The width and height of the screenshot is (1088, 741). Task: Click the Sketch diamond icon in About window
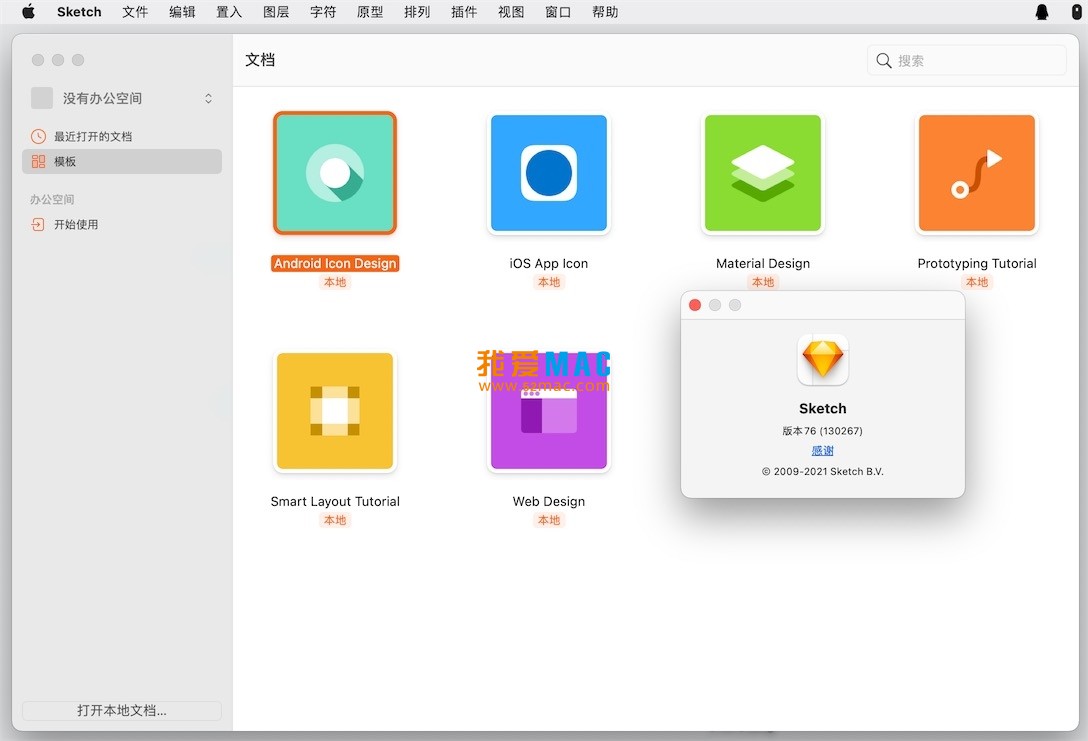coord(822,360)
